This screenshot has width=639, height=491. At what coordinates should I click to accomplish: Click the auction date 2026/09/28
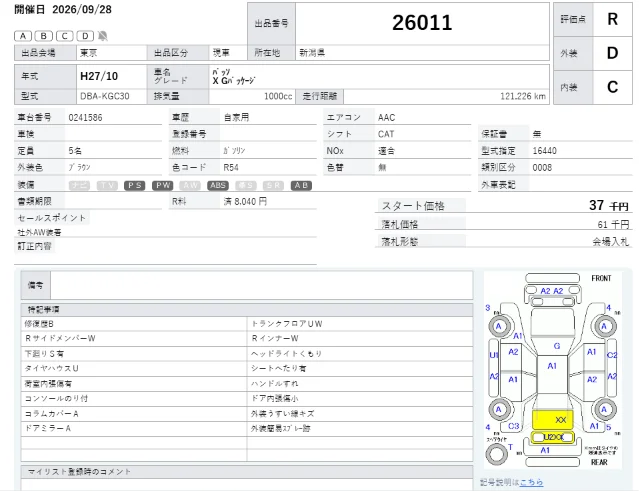[82, 9]
